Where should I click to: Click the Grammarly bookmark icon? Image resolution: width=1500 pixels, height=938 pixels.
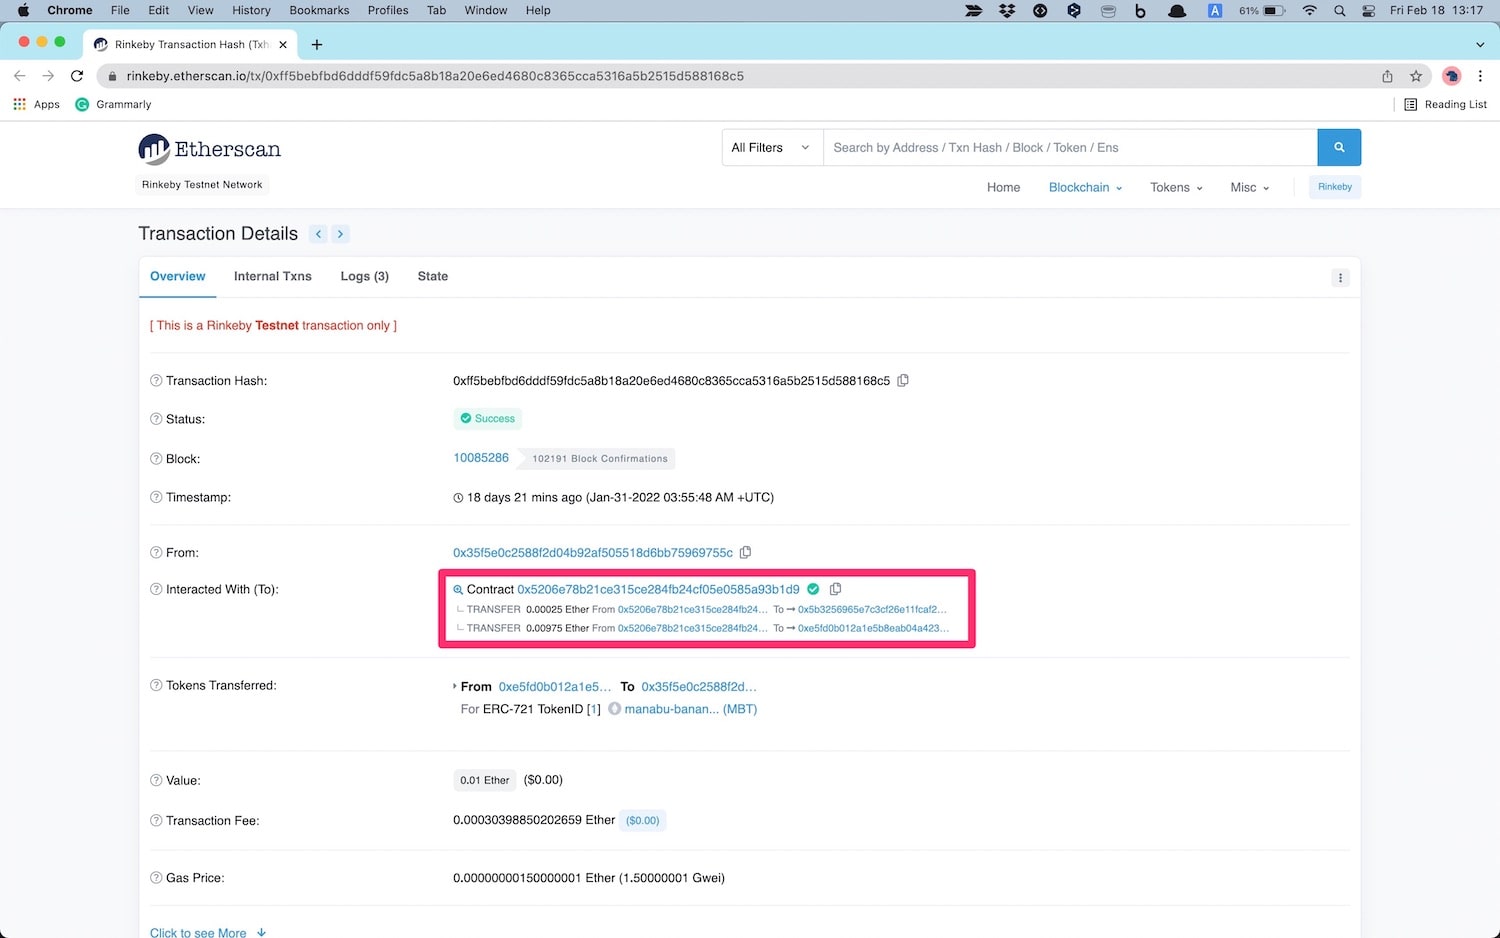(x=82, y=104)
